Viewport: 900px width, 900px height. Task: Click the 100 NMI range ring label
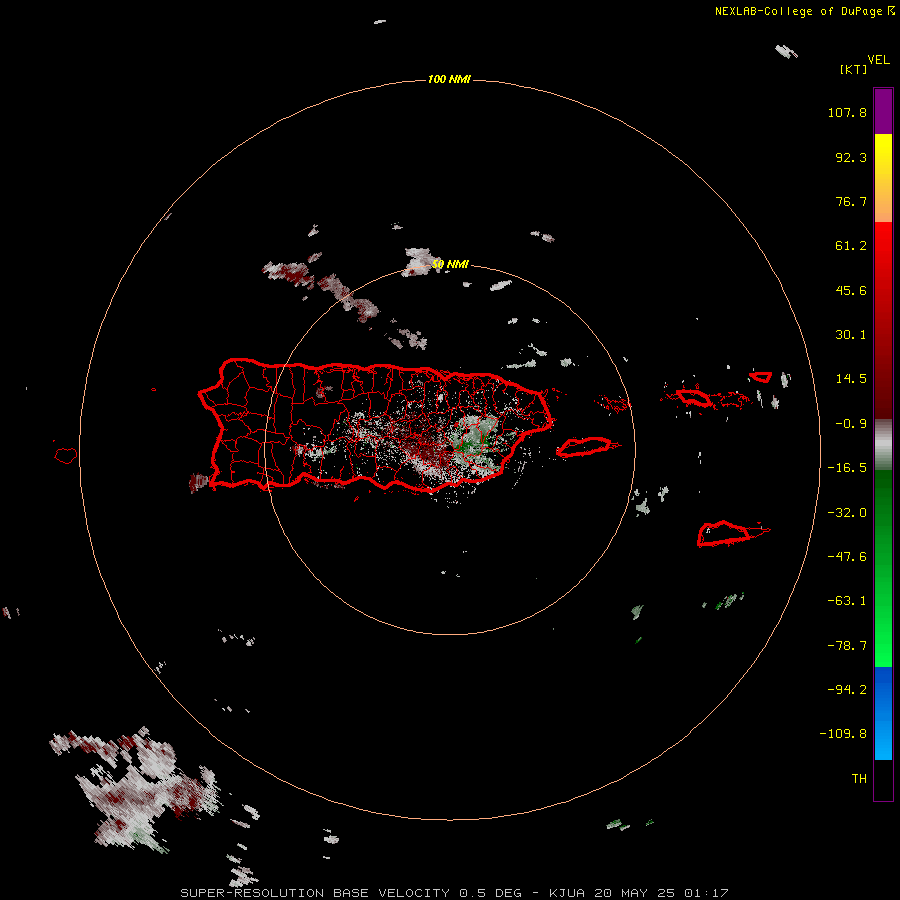click(x=449, y=79)
